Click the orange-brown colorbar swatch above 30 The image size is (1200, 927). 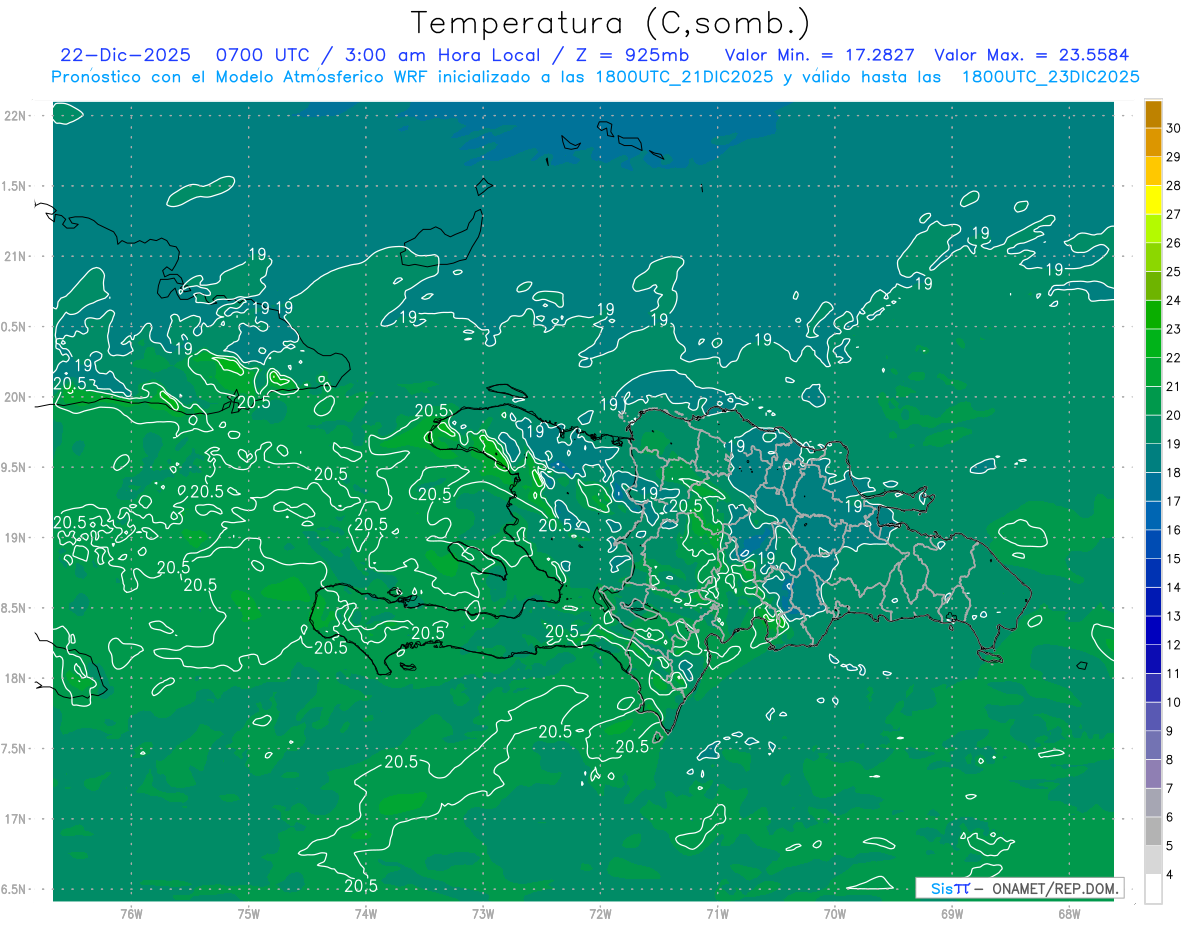pyautogui.click(x=1153, y=115)
